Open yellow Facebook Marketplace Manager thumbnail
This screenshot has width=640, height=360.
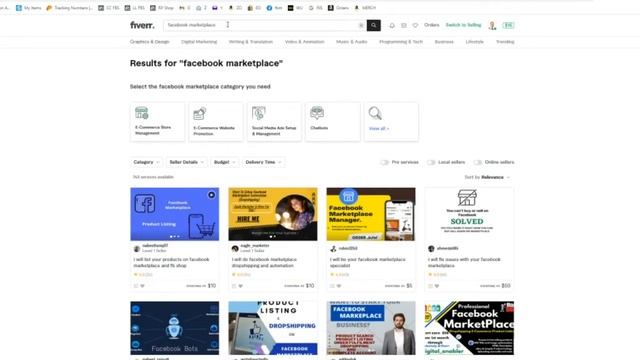(x=371, y=214)
